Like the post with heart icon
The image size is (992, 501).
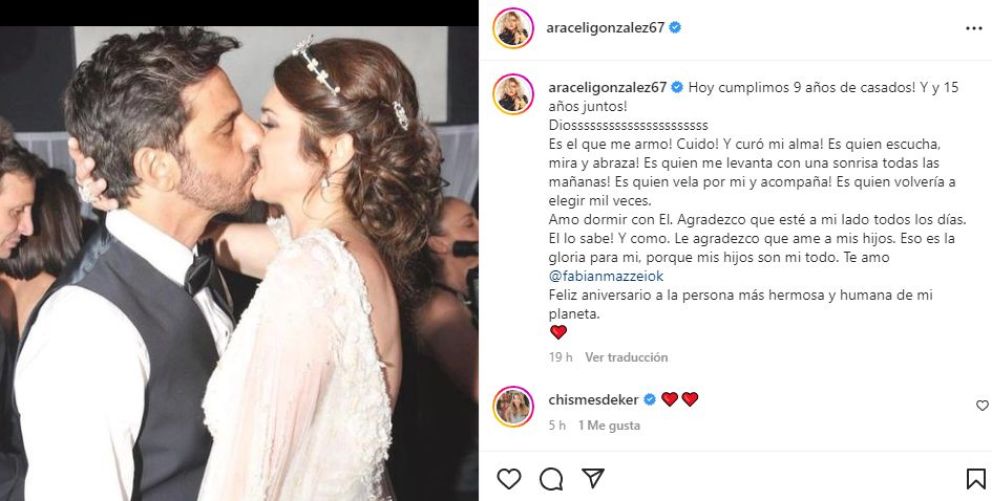tap(509, 479)
